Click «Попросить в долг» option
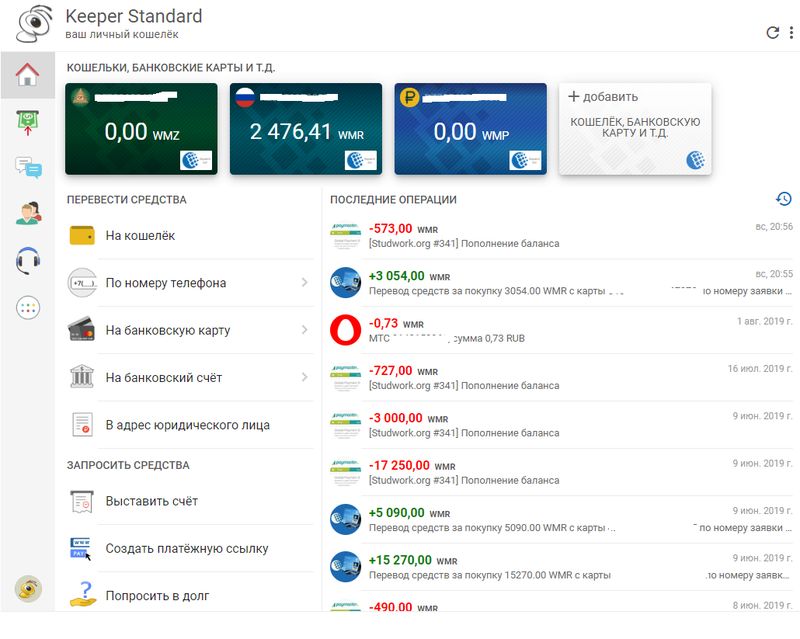Screen dimensions: 800x639 click(159, 596)
